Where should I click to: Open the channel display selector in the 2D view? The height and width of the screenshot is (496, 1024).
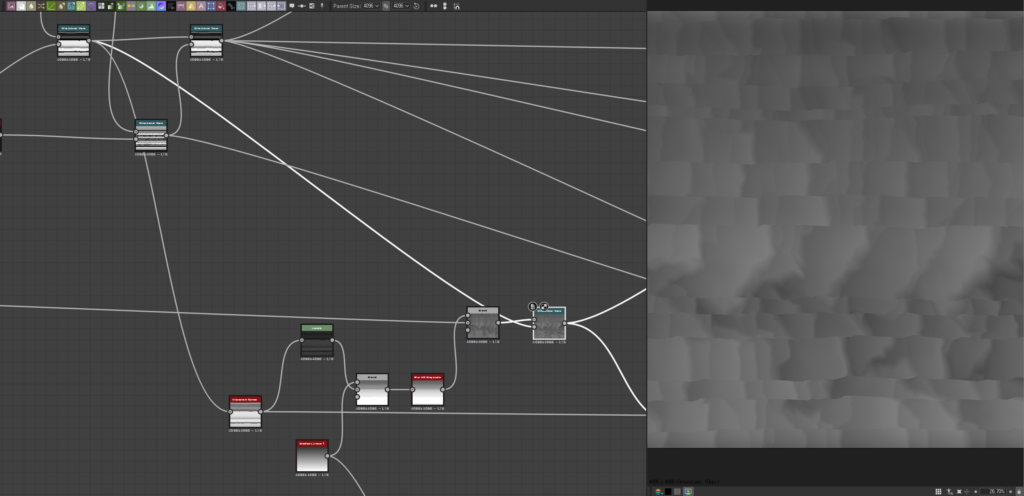(658, 491)
